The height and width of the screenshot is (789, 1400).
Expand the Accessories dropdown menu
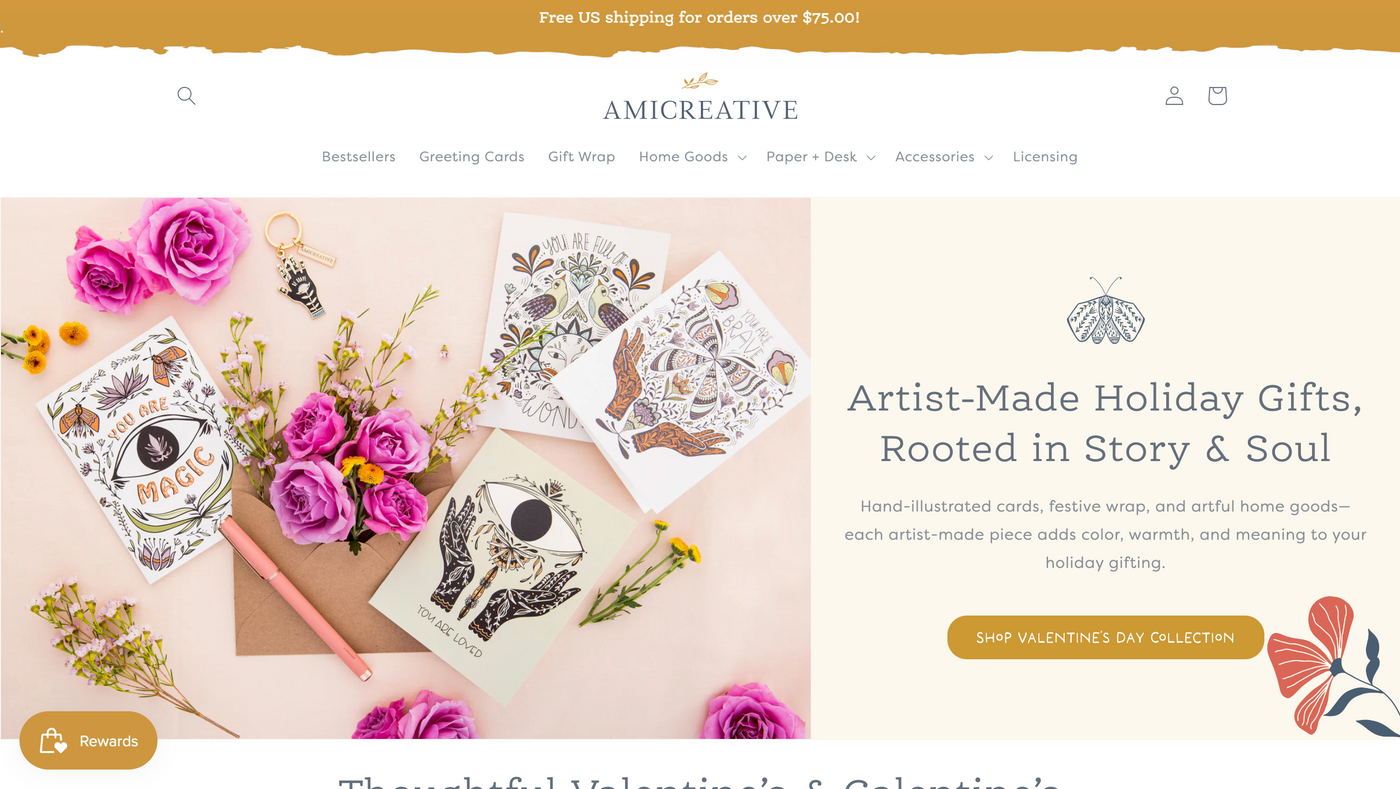pyautogui.click(x=944, y=157)
